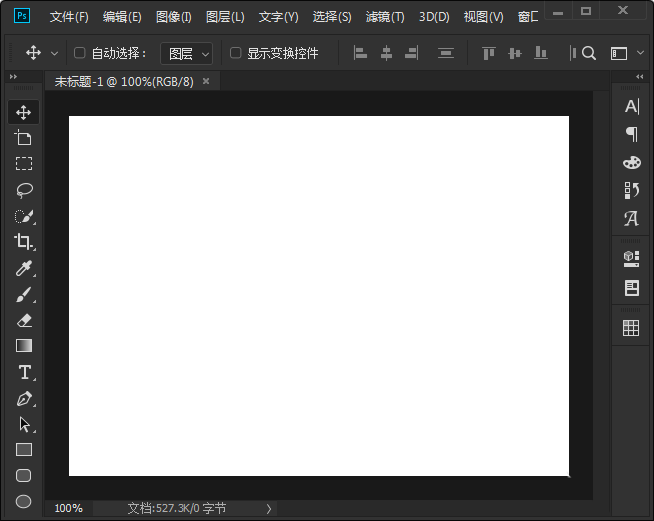Open the Paragraph panel icon
The image size is (654, 521).
click(x=632, y=134)
